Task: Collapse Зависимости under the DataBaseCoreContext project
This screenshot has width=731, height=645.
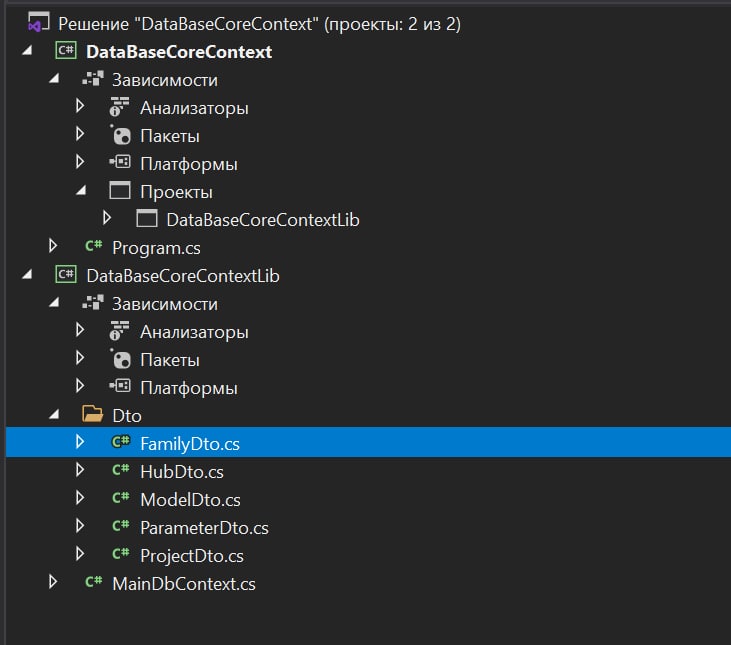Action: [55, 78]
